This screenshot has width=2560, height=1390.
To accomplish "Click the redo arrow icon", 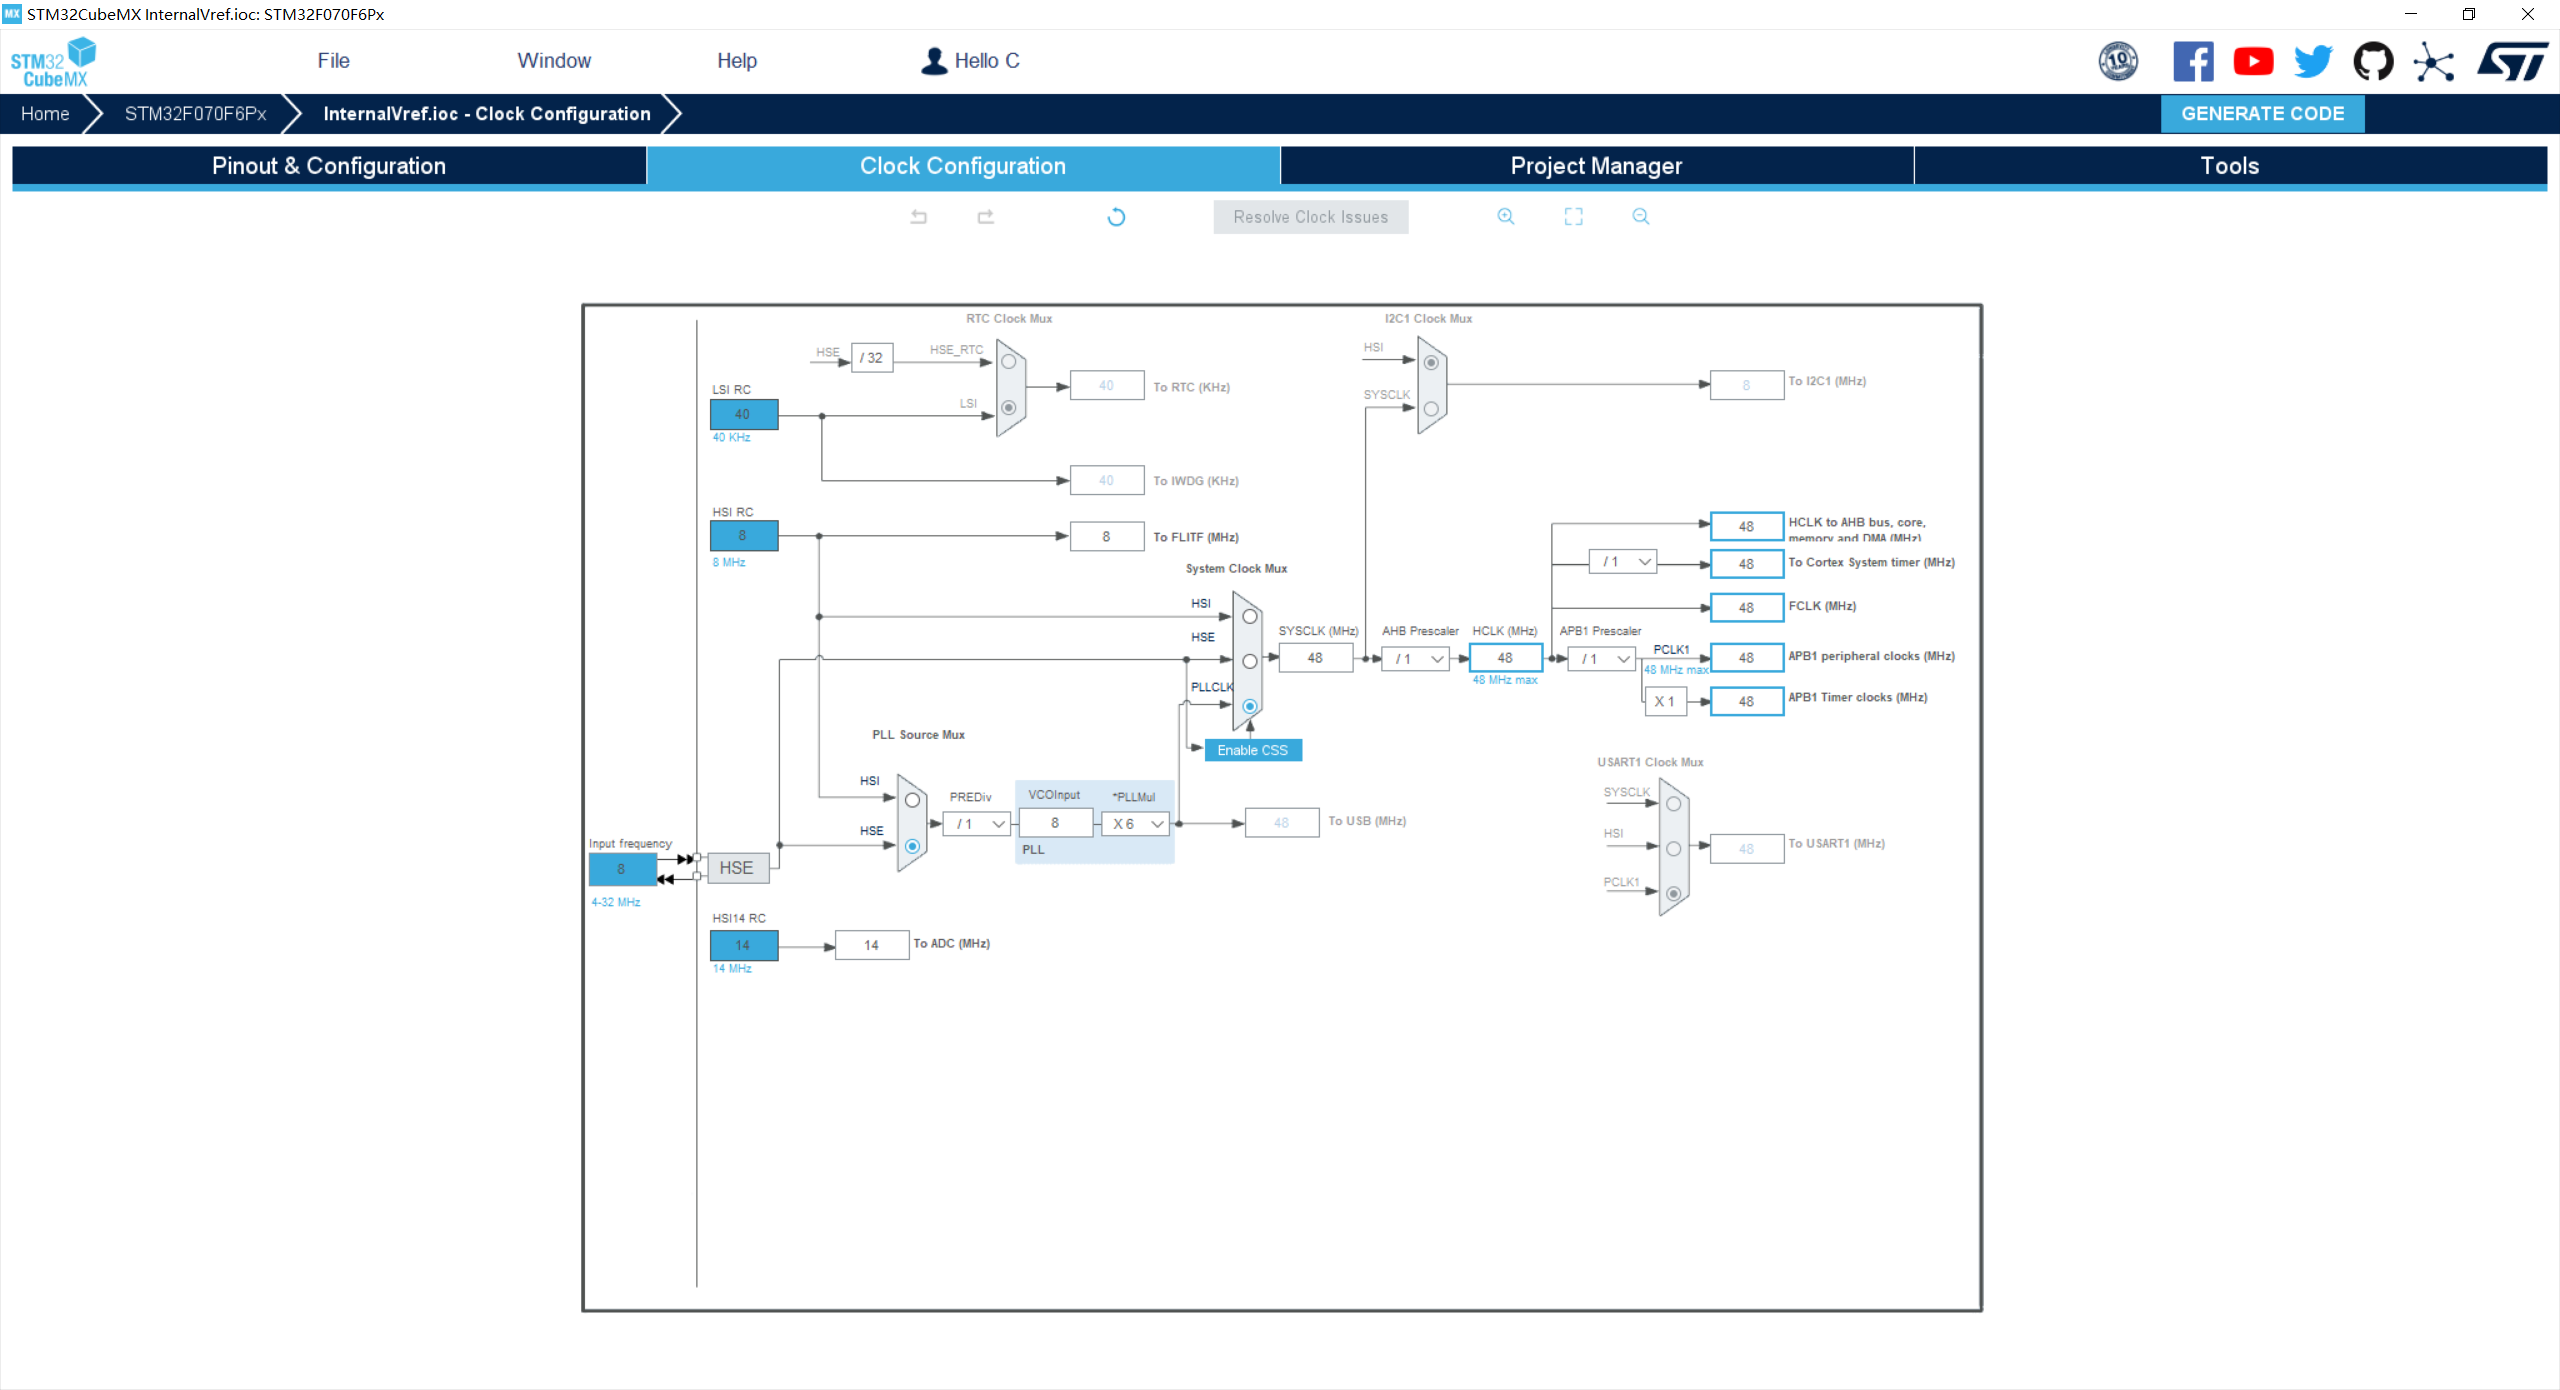I will click(x=985, y=217).
